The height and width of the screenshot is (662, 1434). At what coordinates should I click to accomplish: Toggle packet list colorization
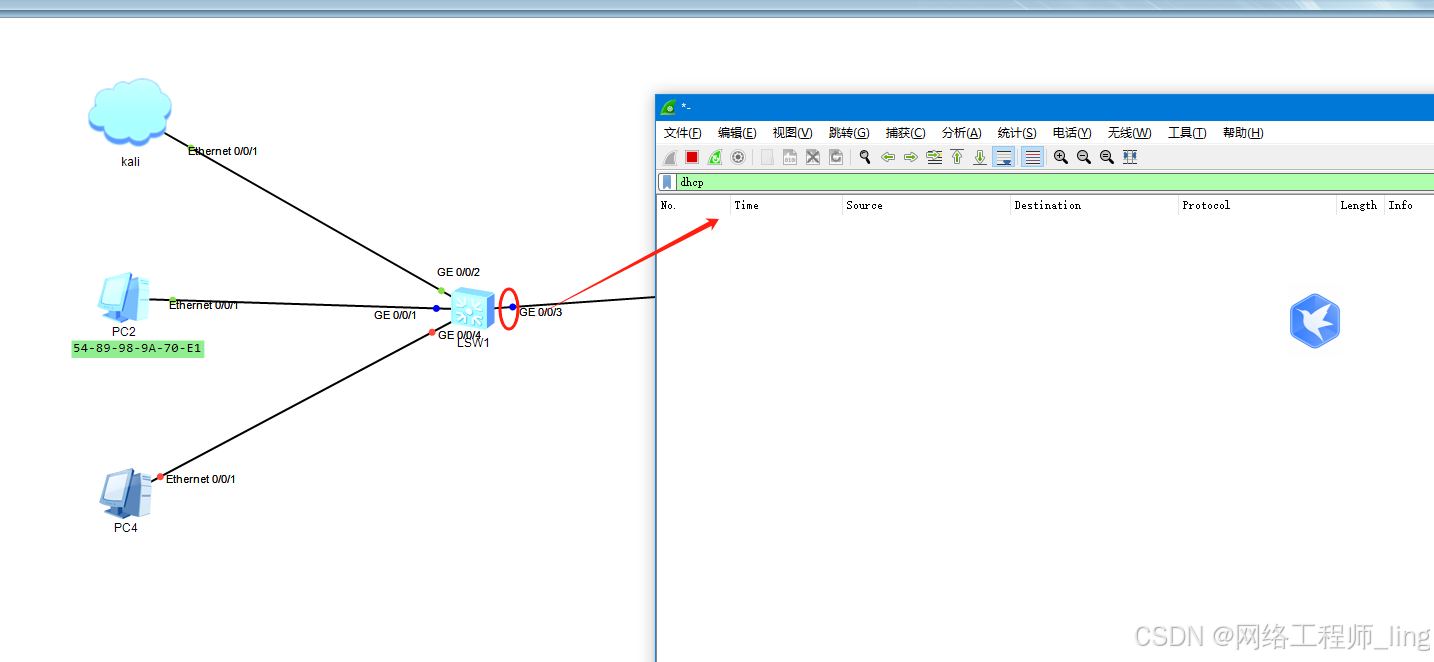(1033, 157)
